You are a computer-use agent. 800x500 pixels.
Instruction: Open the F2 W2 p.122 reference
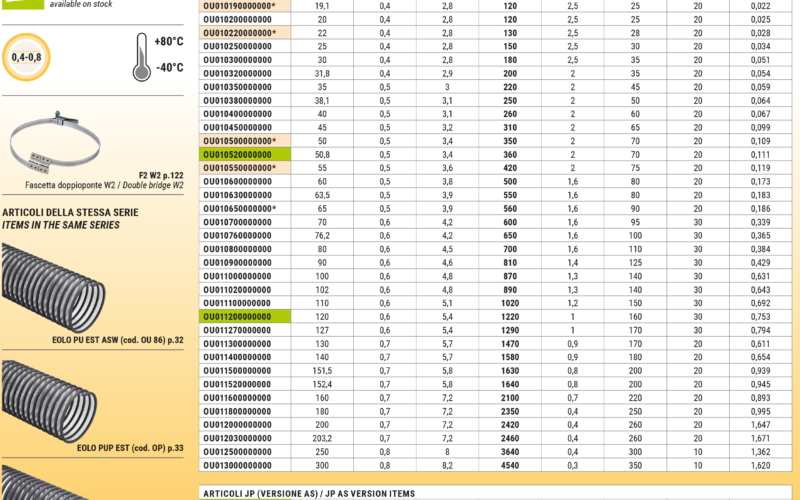tap(161, 175)
